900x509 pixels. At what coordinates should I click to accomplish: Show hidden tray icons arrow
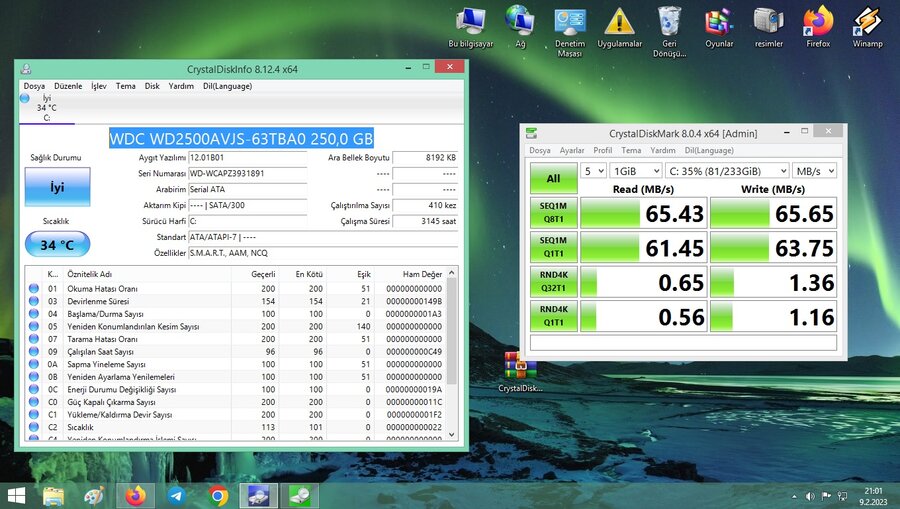click(x=794, y=496)
